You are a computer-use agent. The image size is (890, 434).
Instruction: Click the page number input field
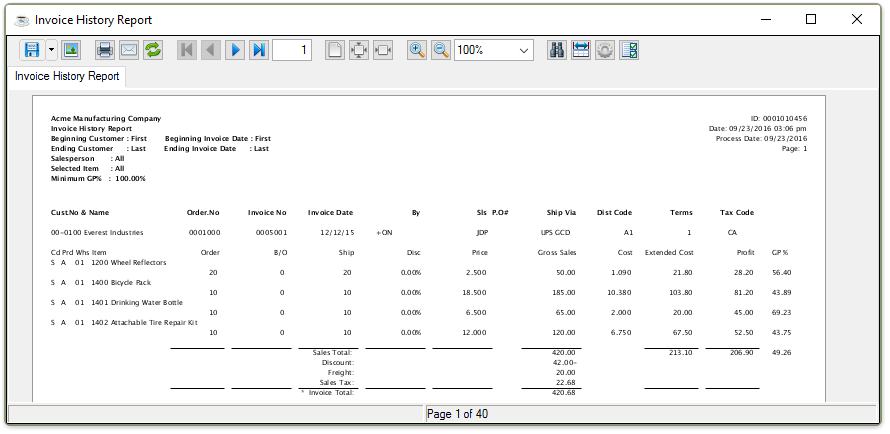click(x=292, y=50)
